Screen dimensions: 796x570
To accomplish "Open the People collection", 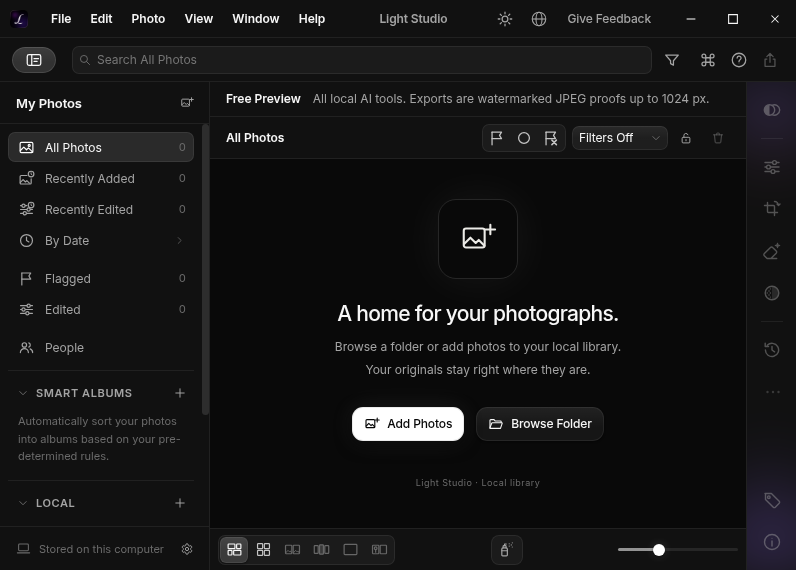I will point(101,348).
